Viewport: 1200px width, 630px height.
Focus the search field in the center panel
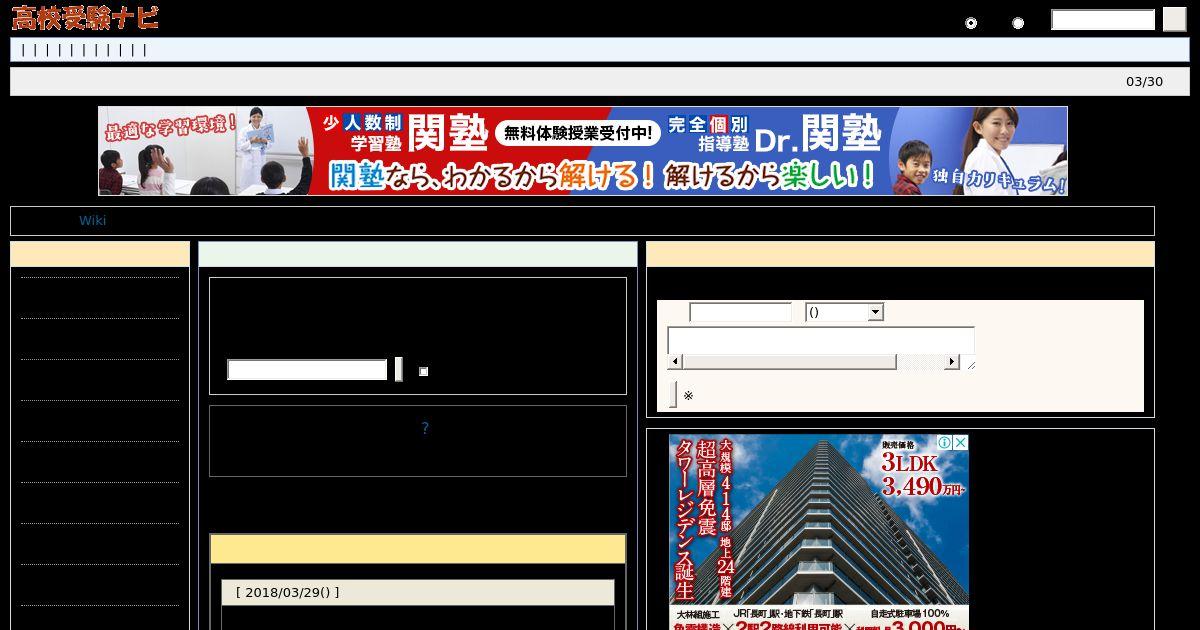click(x=307, y=370)
